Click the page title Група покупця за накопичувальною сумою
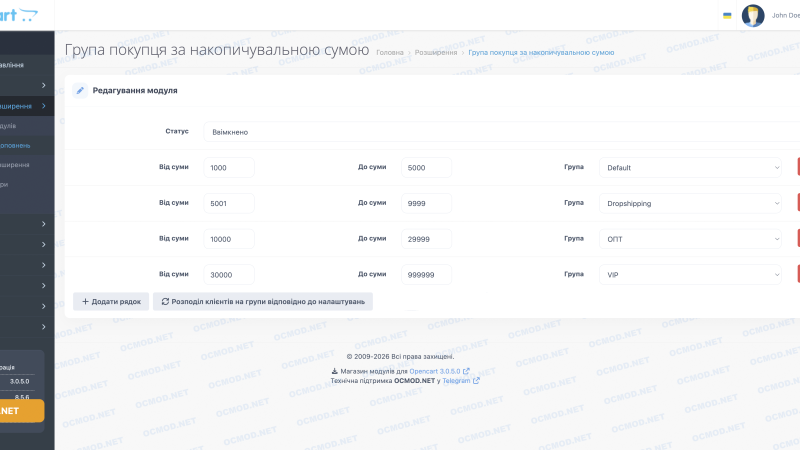The image size is (800, 450). coord(217,50)
